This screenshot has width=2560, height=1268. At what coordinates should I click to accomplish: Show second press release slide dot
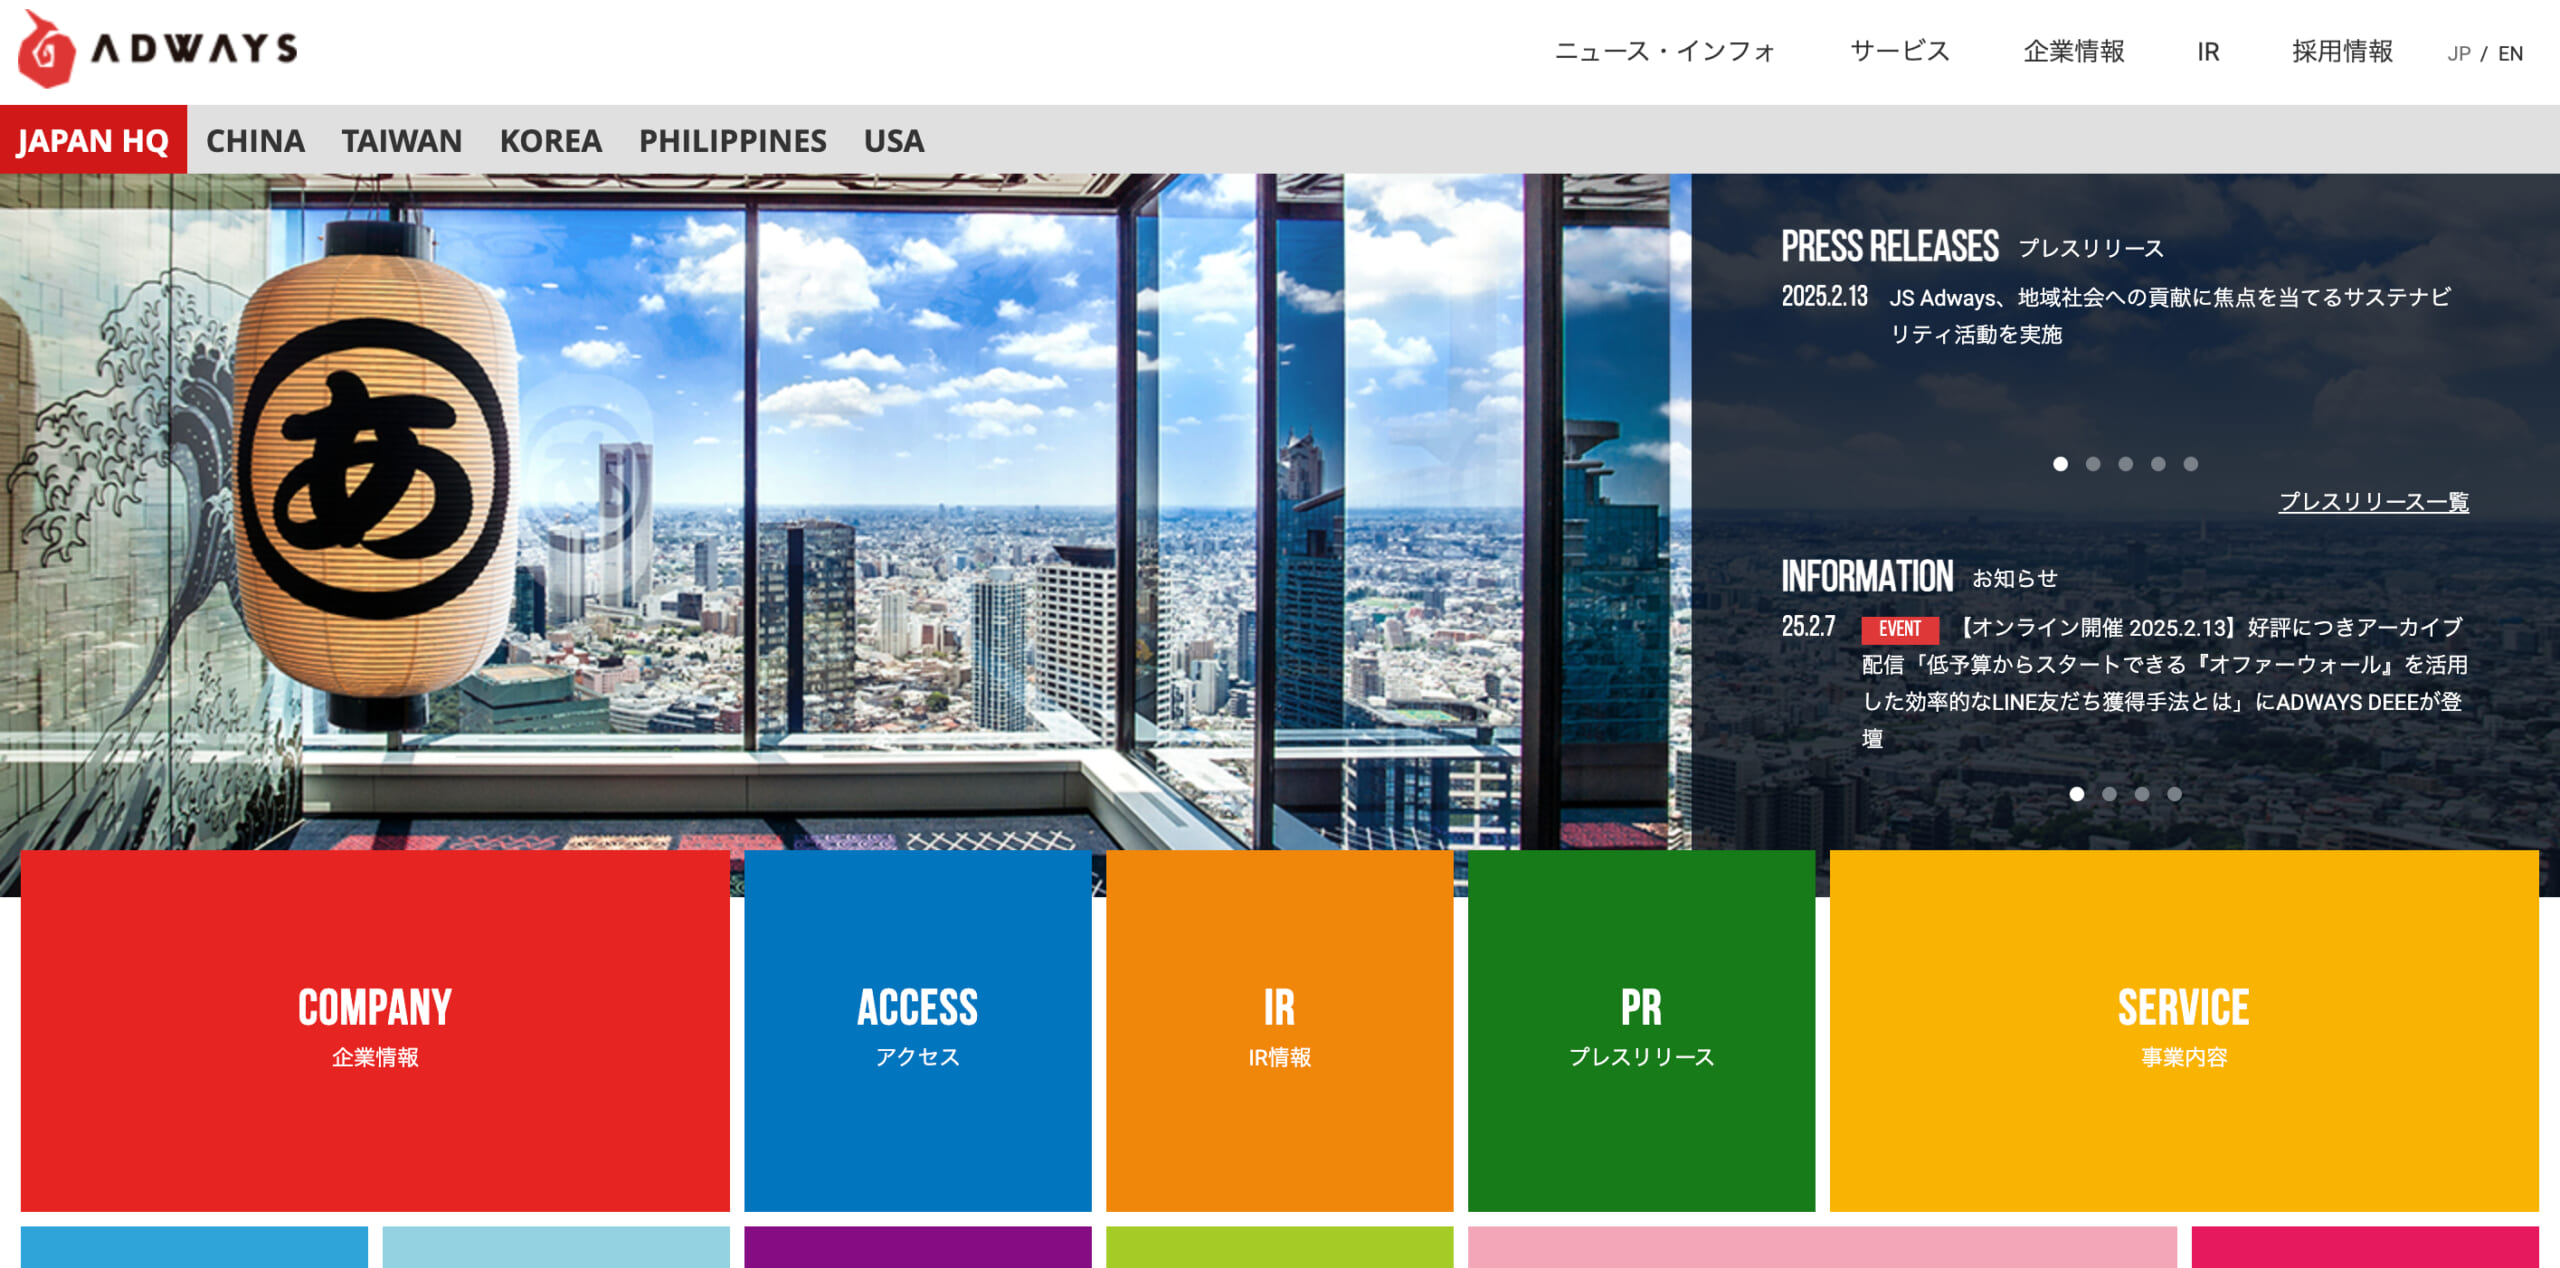pos(2093,464)
